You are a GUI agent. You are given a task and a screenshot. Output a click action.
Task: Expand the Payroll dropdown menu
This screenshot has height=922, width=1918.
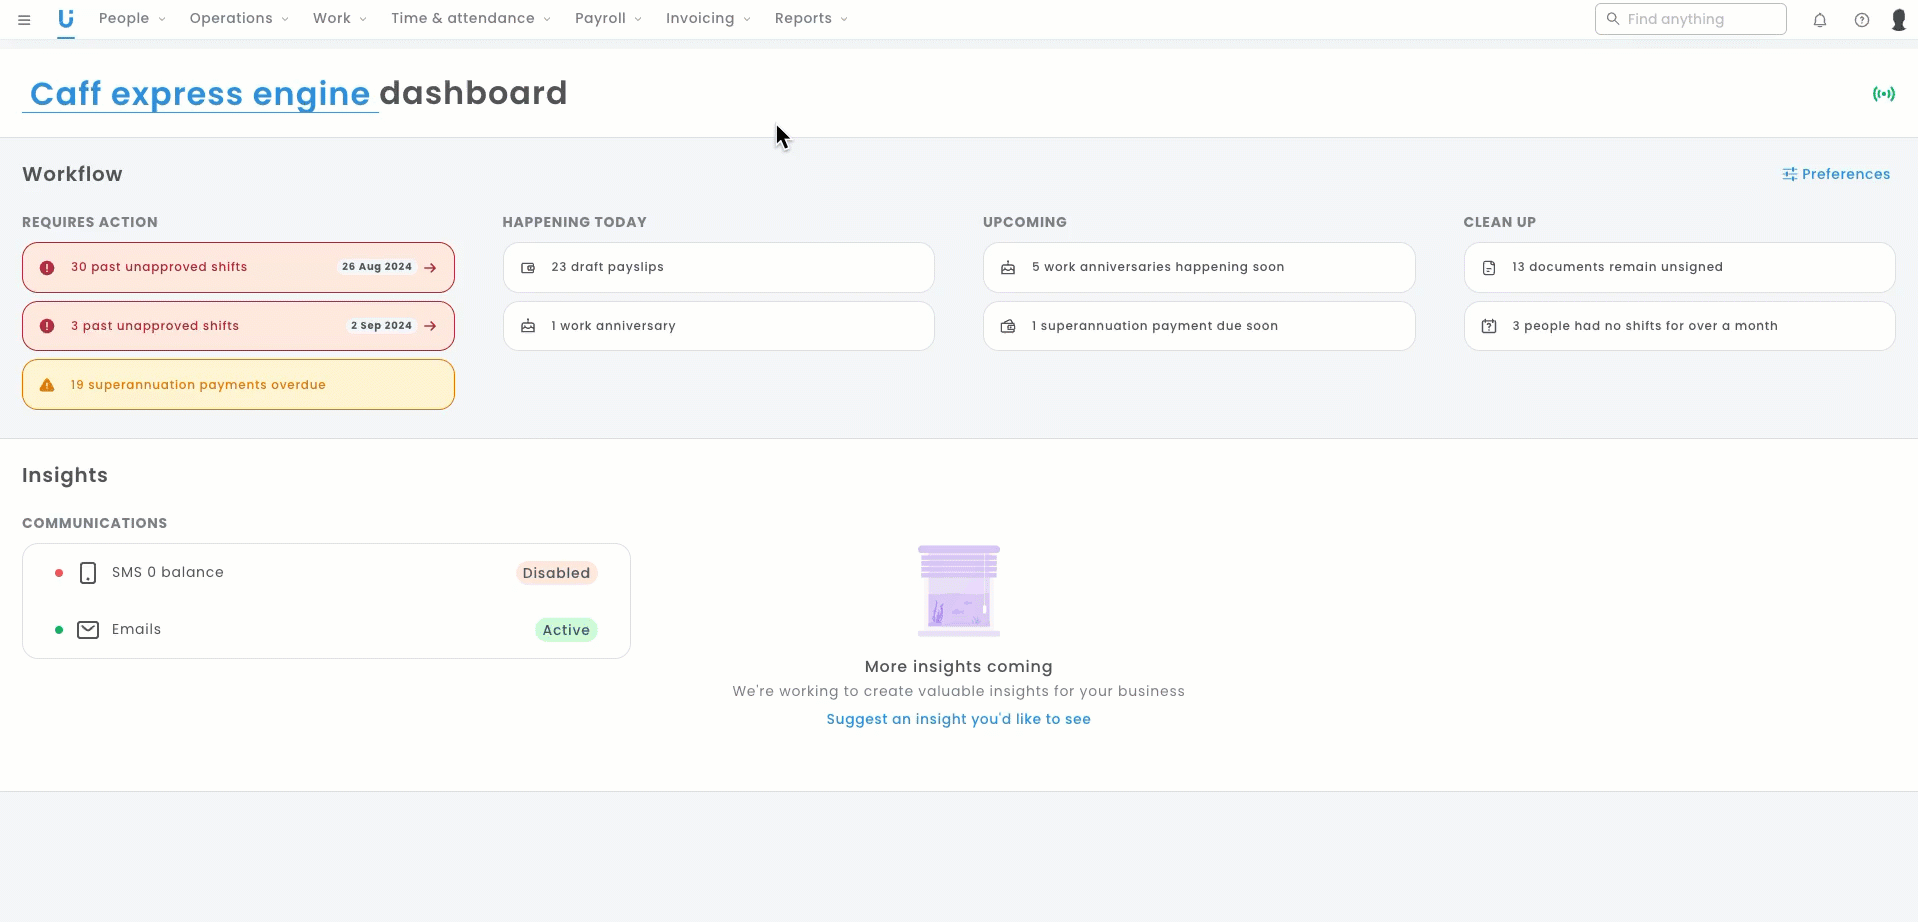click(608, 19)
